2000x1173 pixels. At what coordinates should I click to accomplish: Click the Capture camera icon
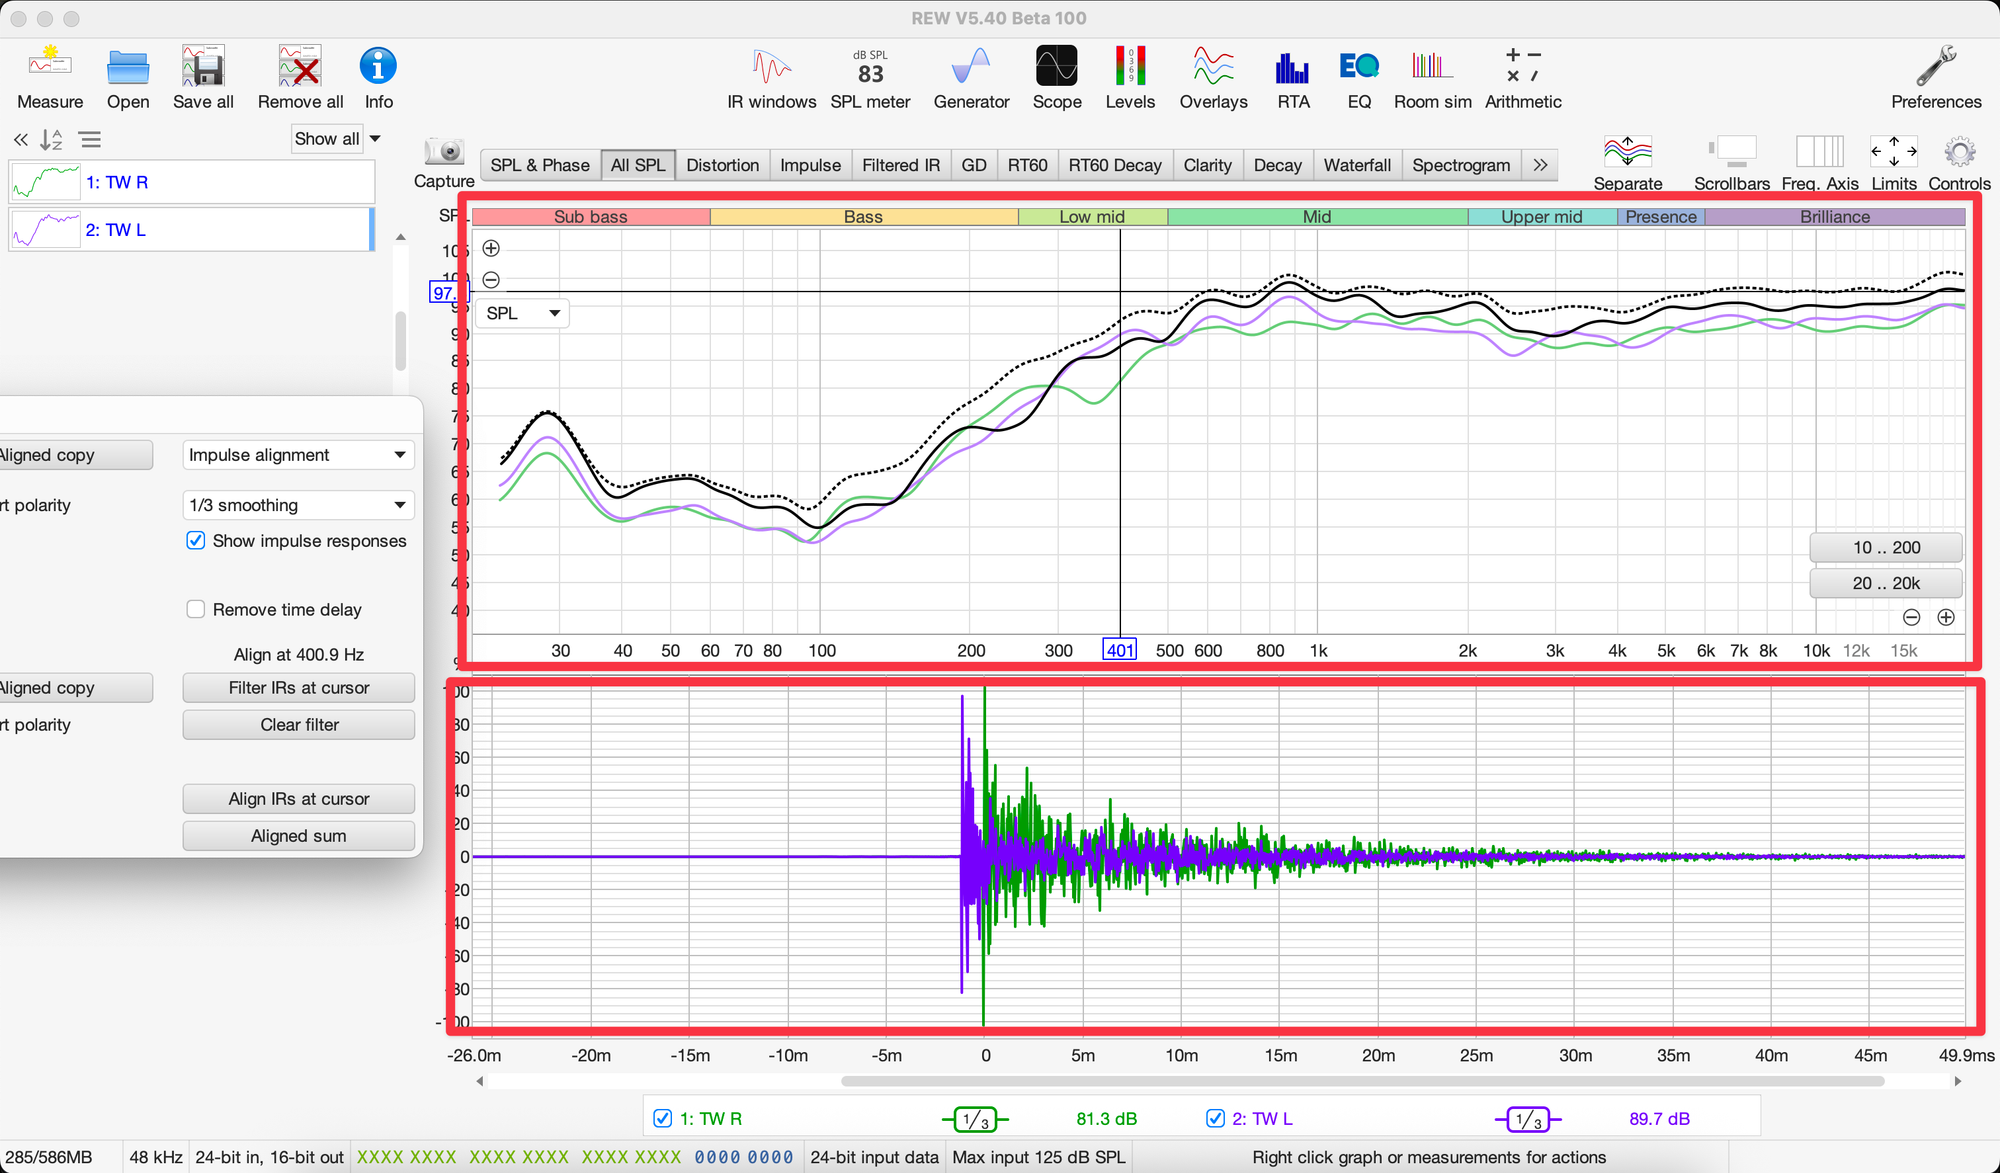(444, 153)
